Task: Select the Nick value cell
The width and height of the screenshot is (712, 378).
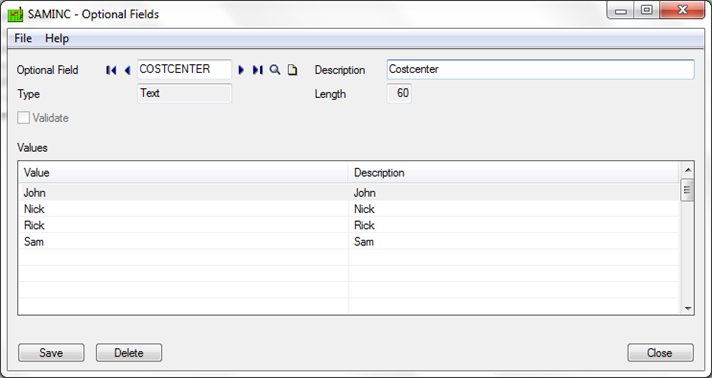Action: [x=183, y=209]
